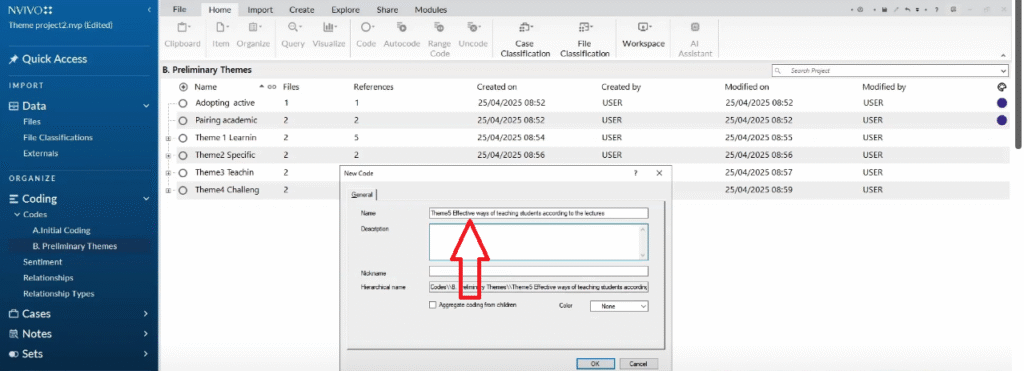
Task: Enable Aggregate coding from children checkbox
Action: [x=432, y=305]
